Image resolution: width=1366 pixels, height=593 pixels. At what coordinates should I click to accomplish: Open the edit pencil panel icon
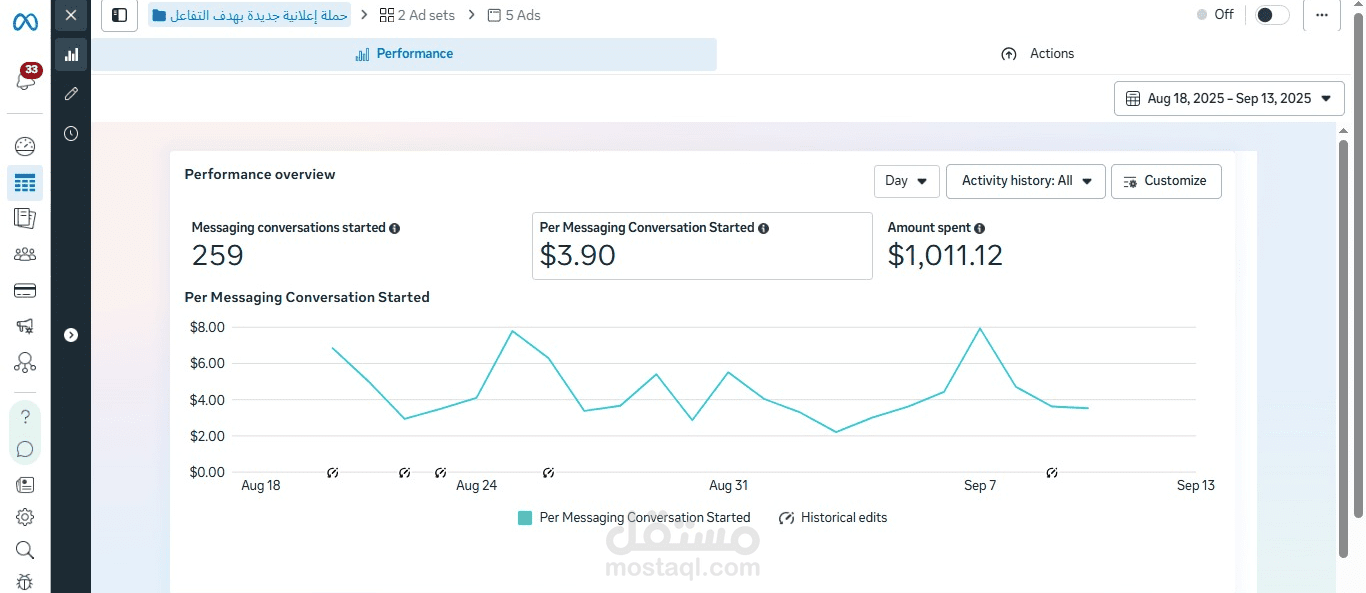coord(71,94)
